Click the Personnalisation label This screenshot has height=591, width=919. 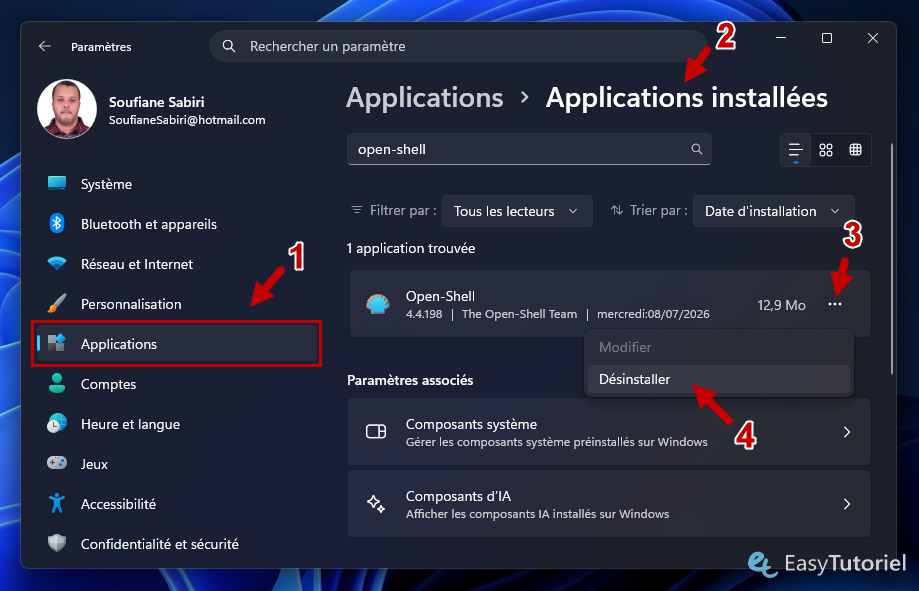point(131,304)
